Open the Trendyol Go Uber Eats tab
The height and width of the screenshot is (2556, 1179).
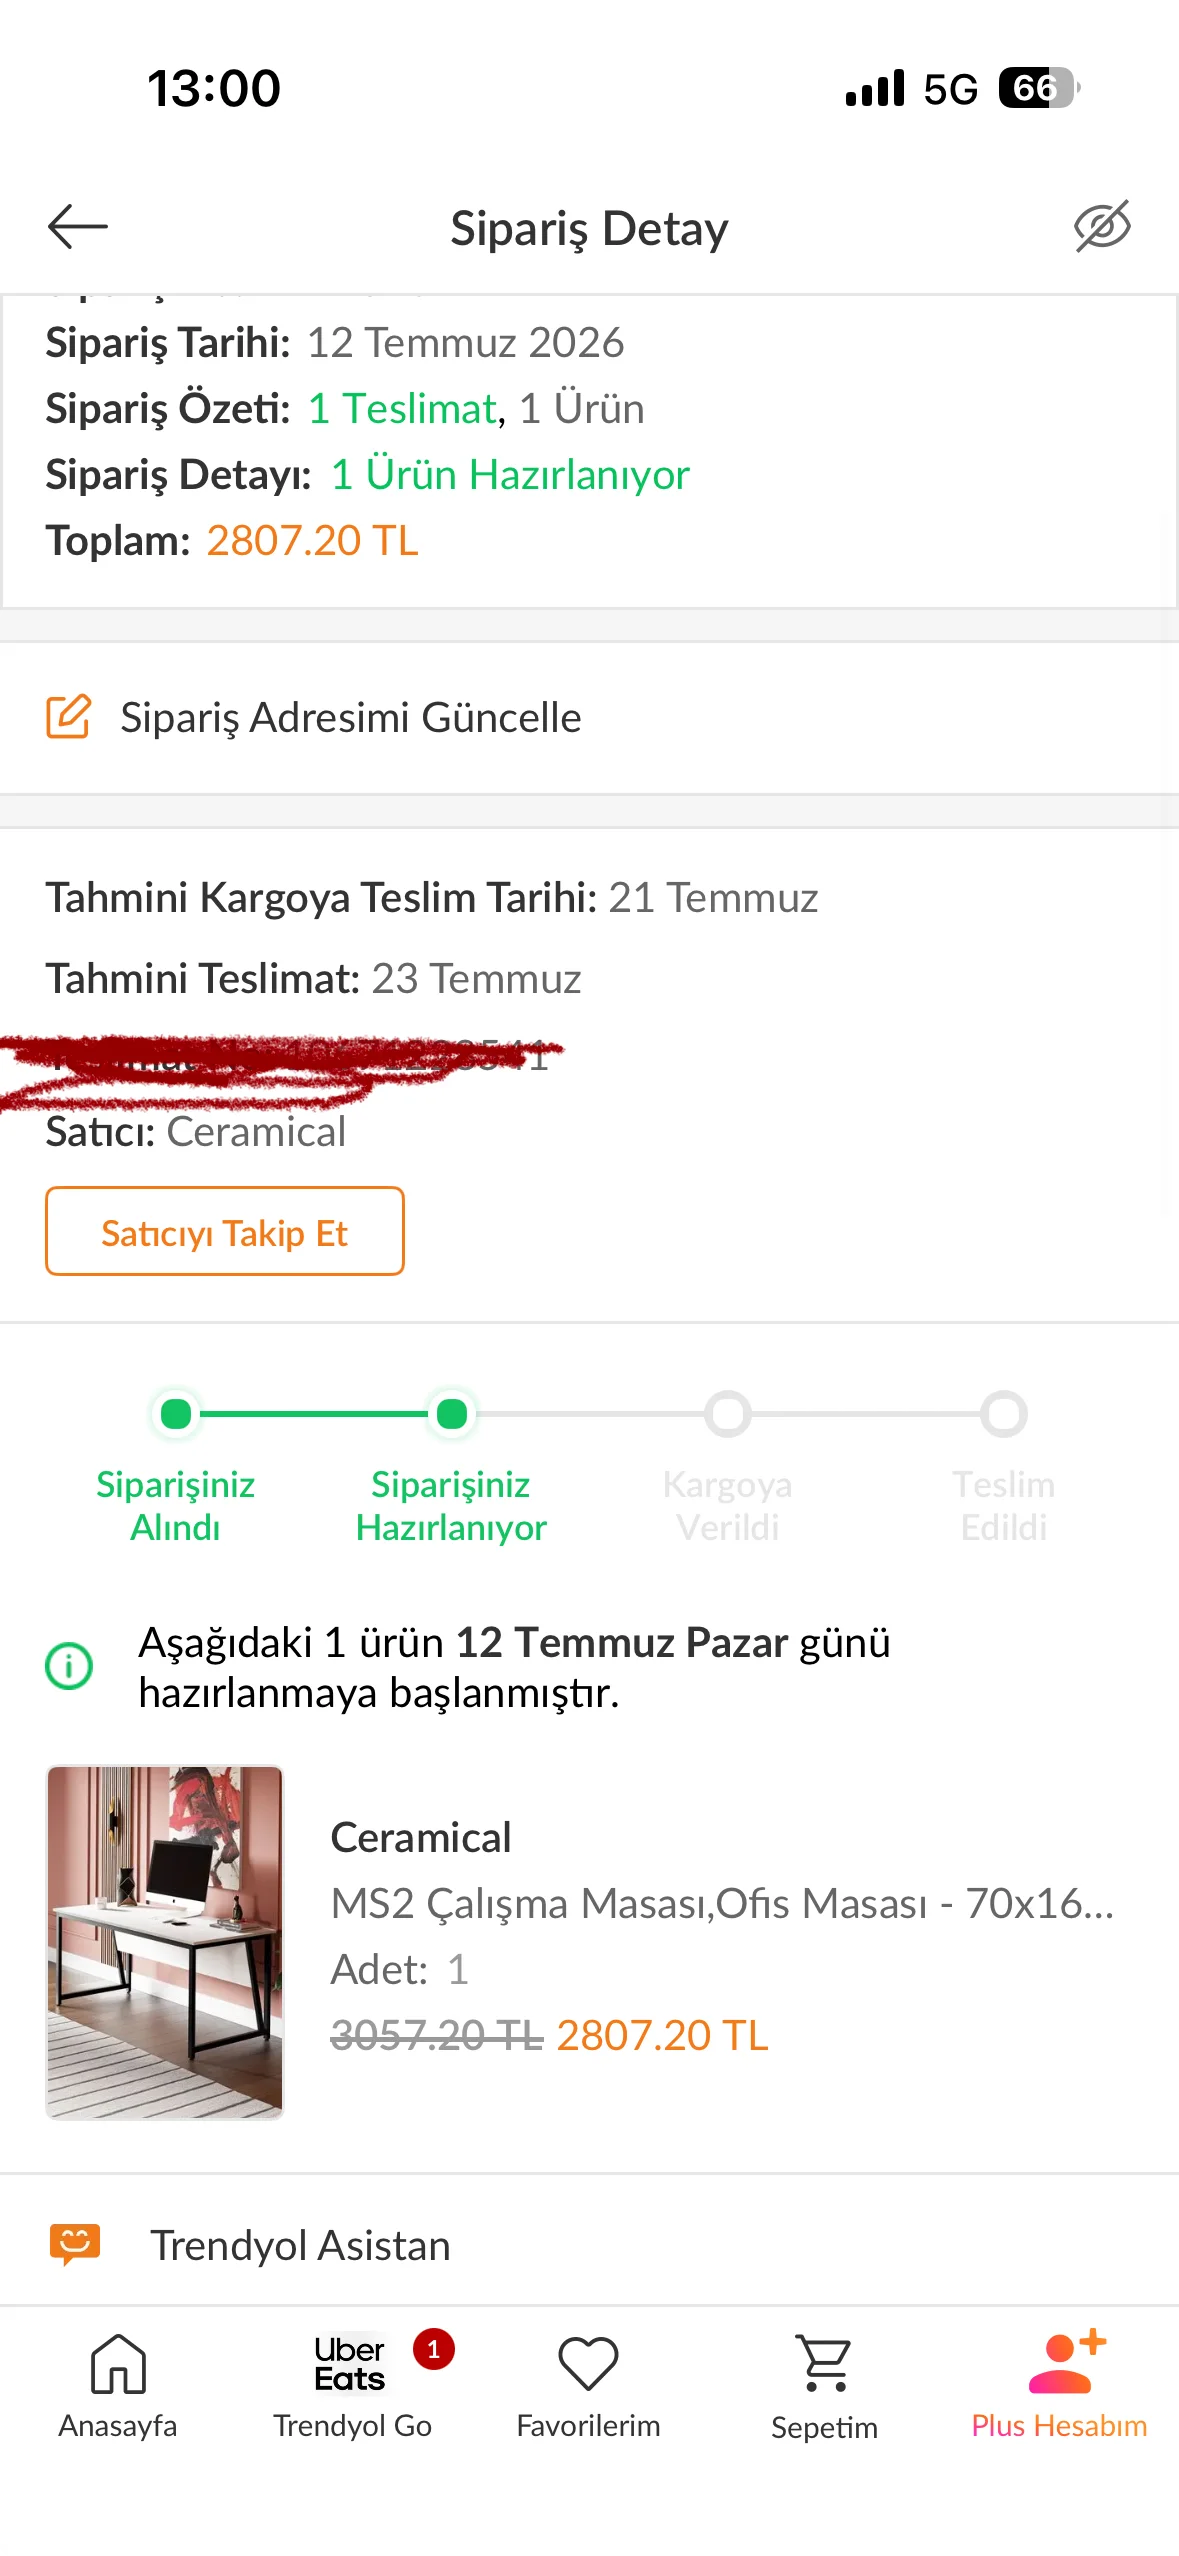click(354, 2385)
